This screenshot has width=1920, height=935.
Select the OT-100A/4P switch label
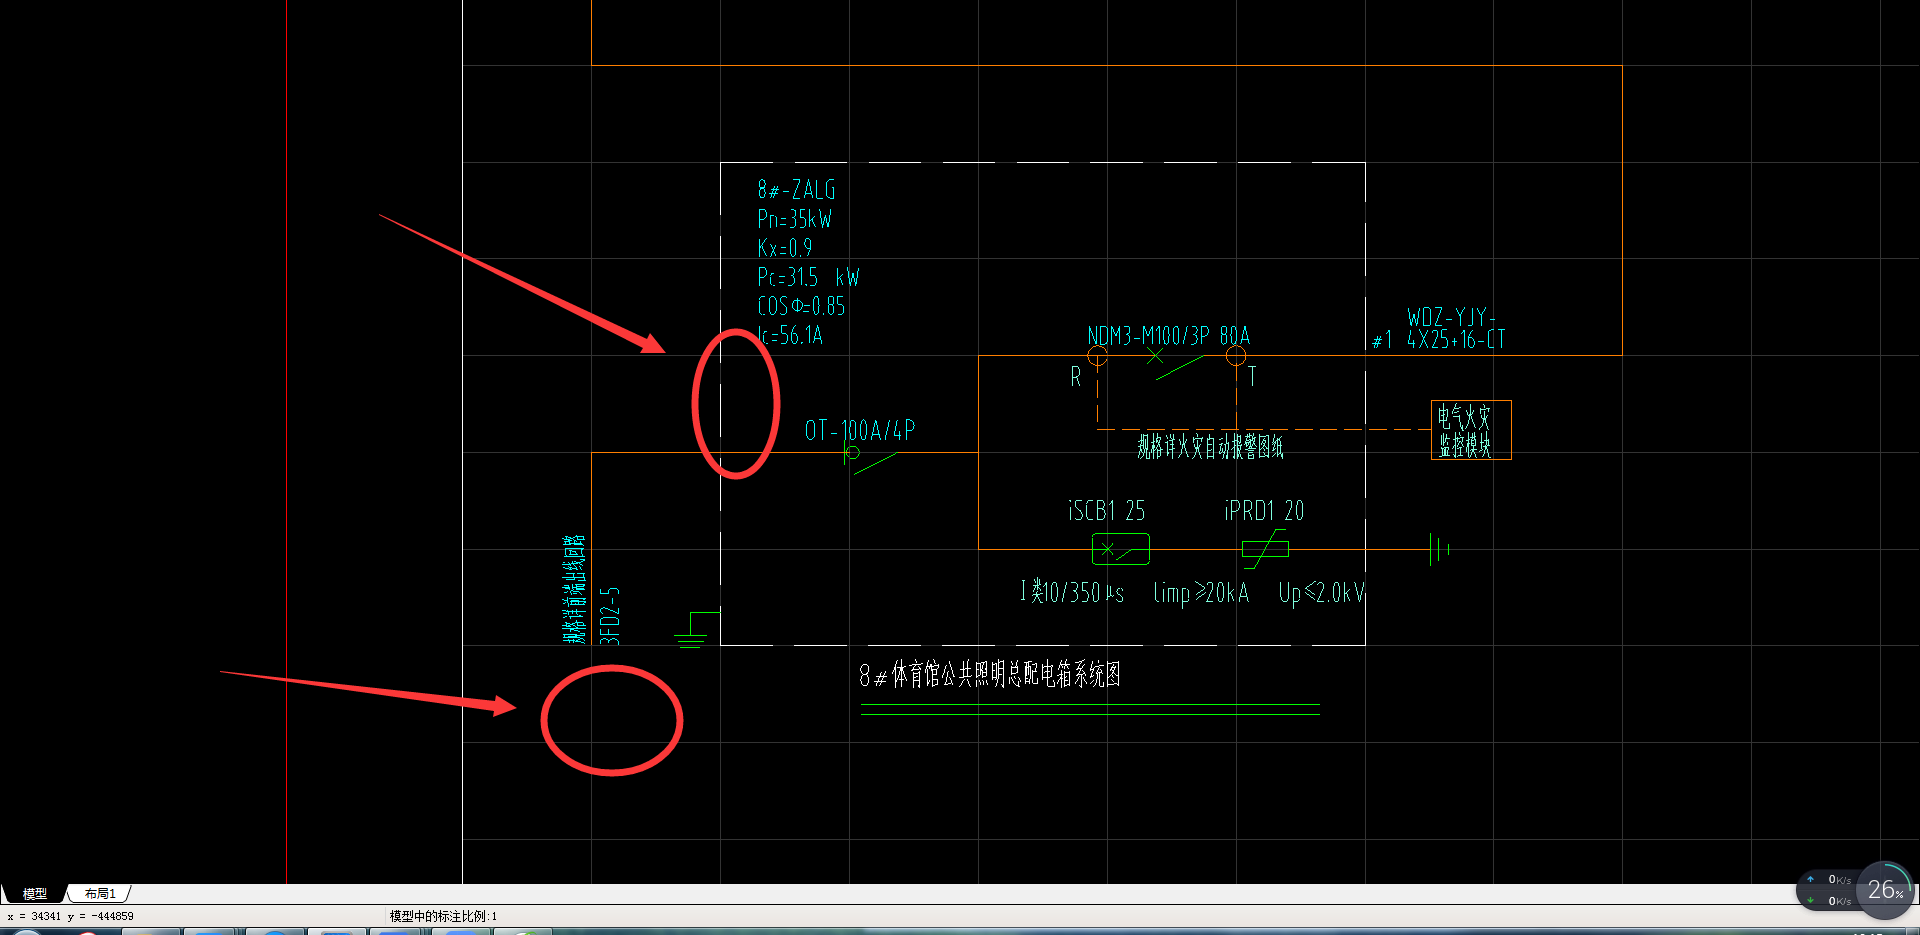860,431
